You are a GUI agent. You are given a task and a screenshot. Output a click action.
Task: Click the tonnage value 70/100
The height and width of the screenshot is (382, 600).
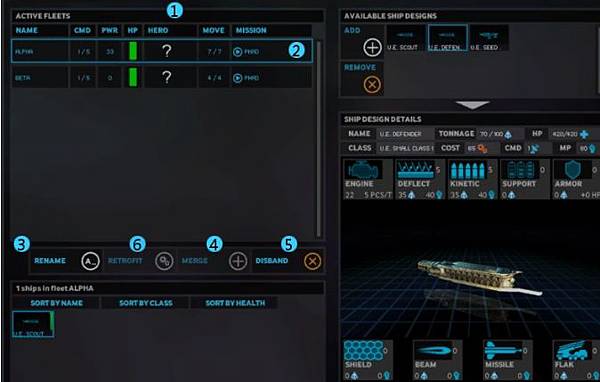(x=491, y=134)
